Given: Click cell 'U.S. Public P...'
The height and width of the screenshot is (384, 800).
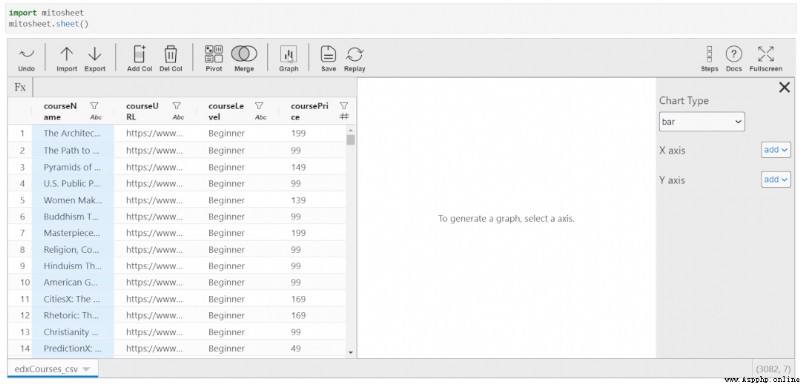Looking at the screenshot, I should (73, 183).
